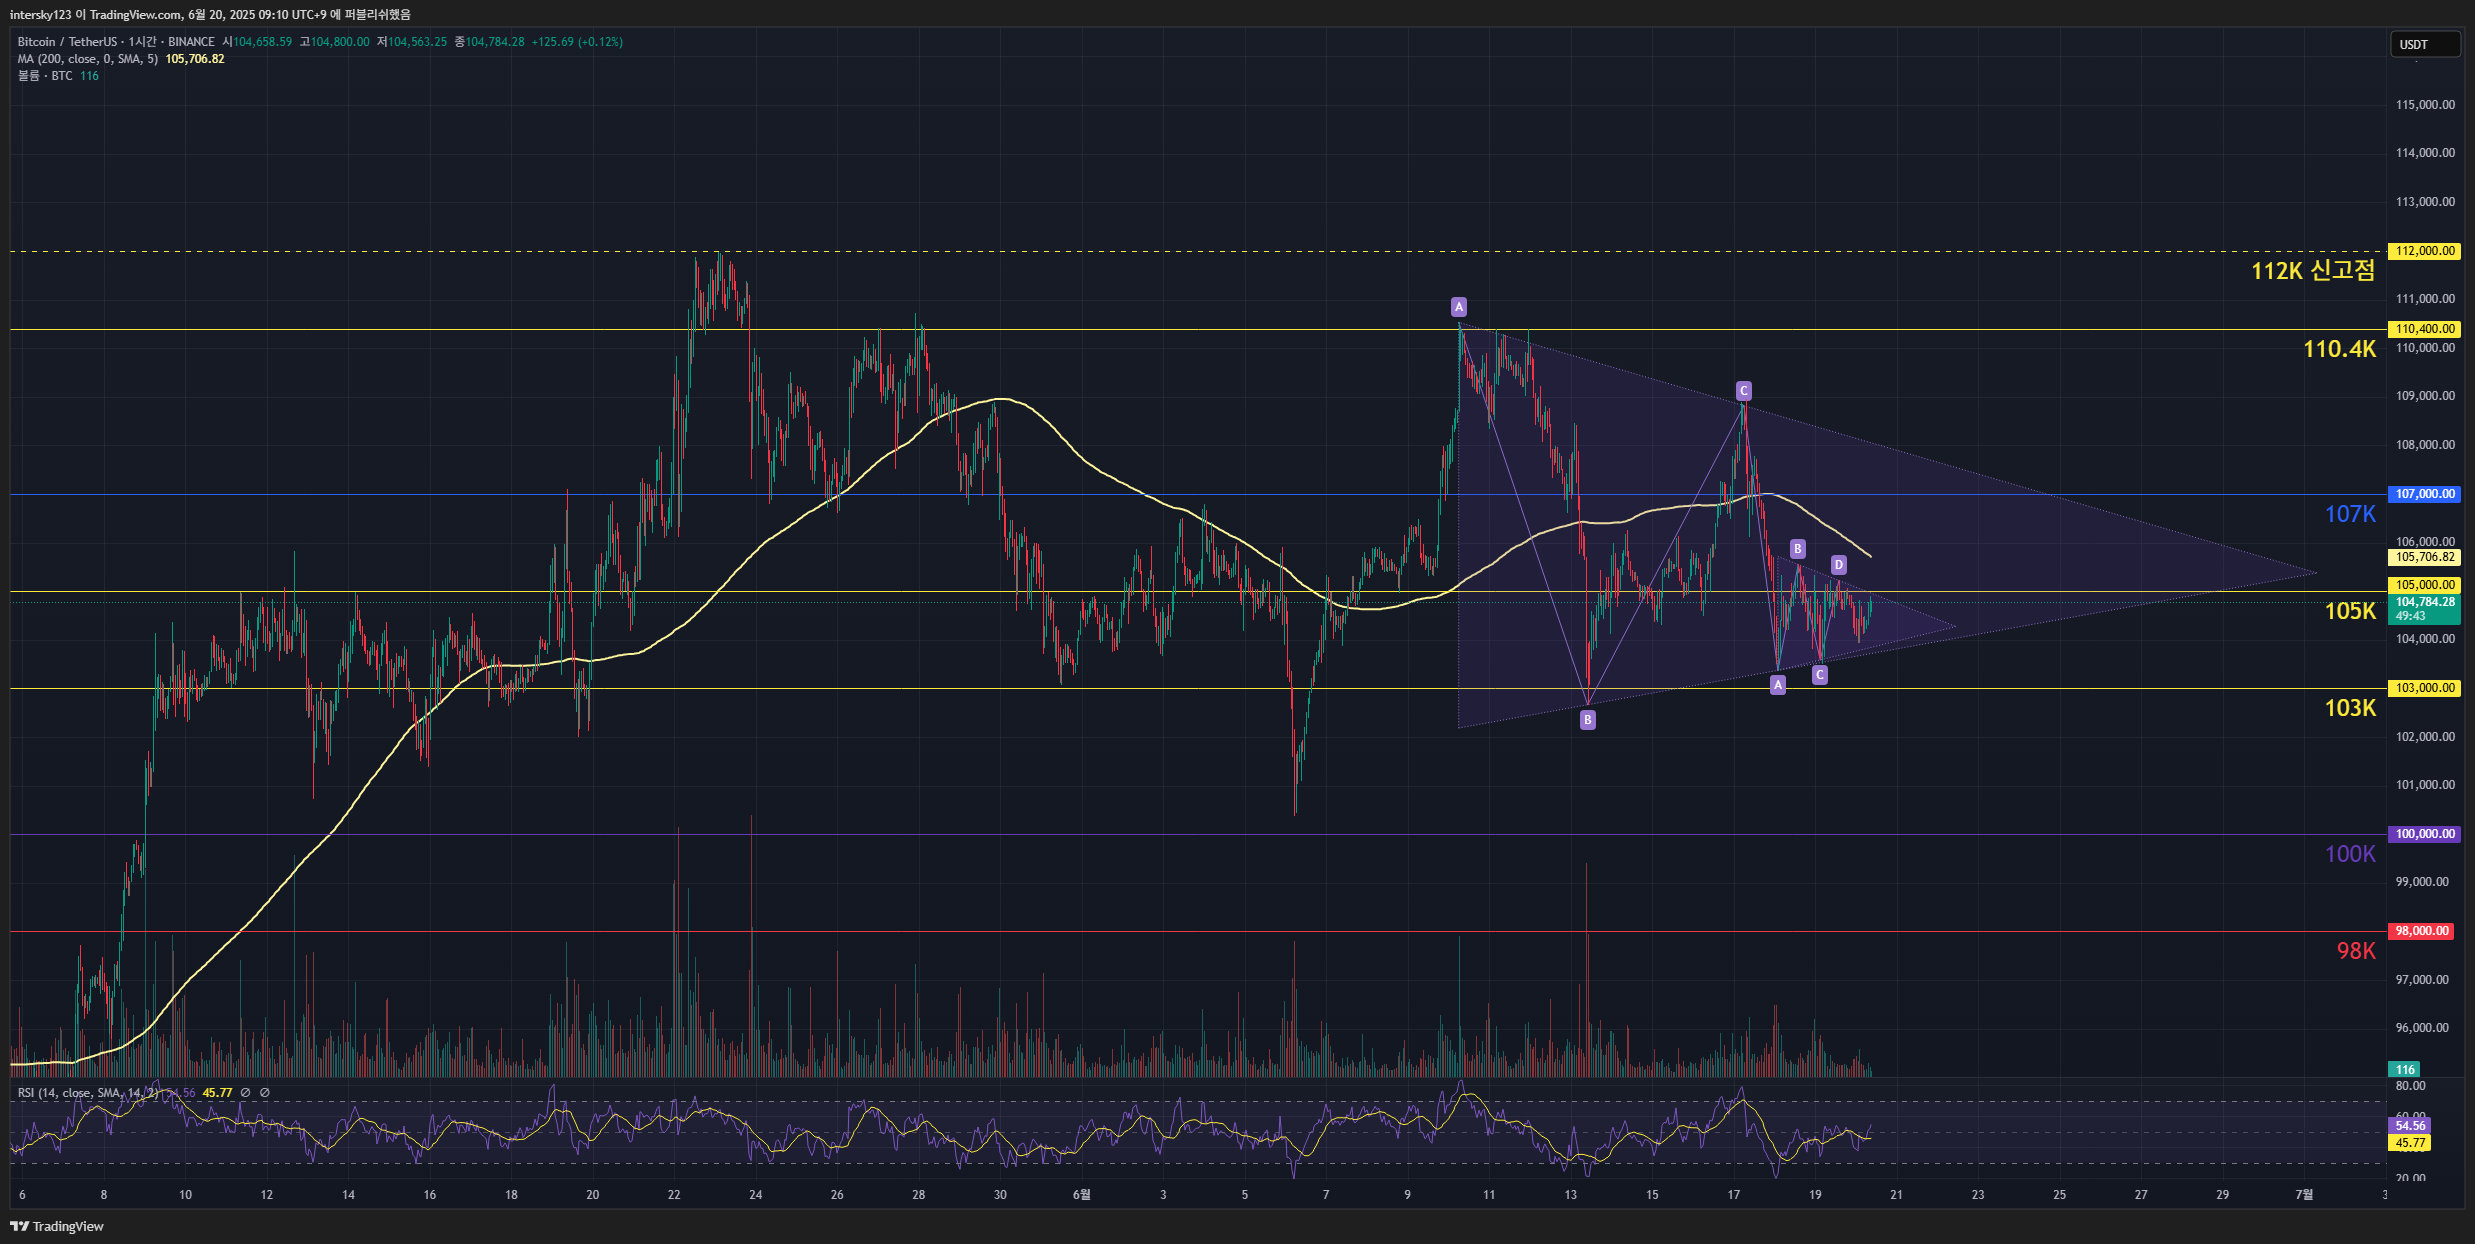Click the last ⊘ icon in RSI legend
The image size is (2475, 1244).
[x=264, y=1093]
